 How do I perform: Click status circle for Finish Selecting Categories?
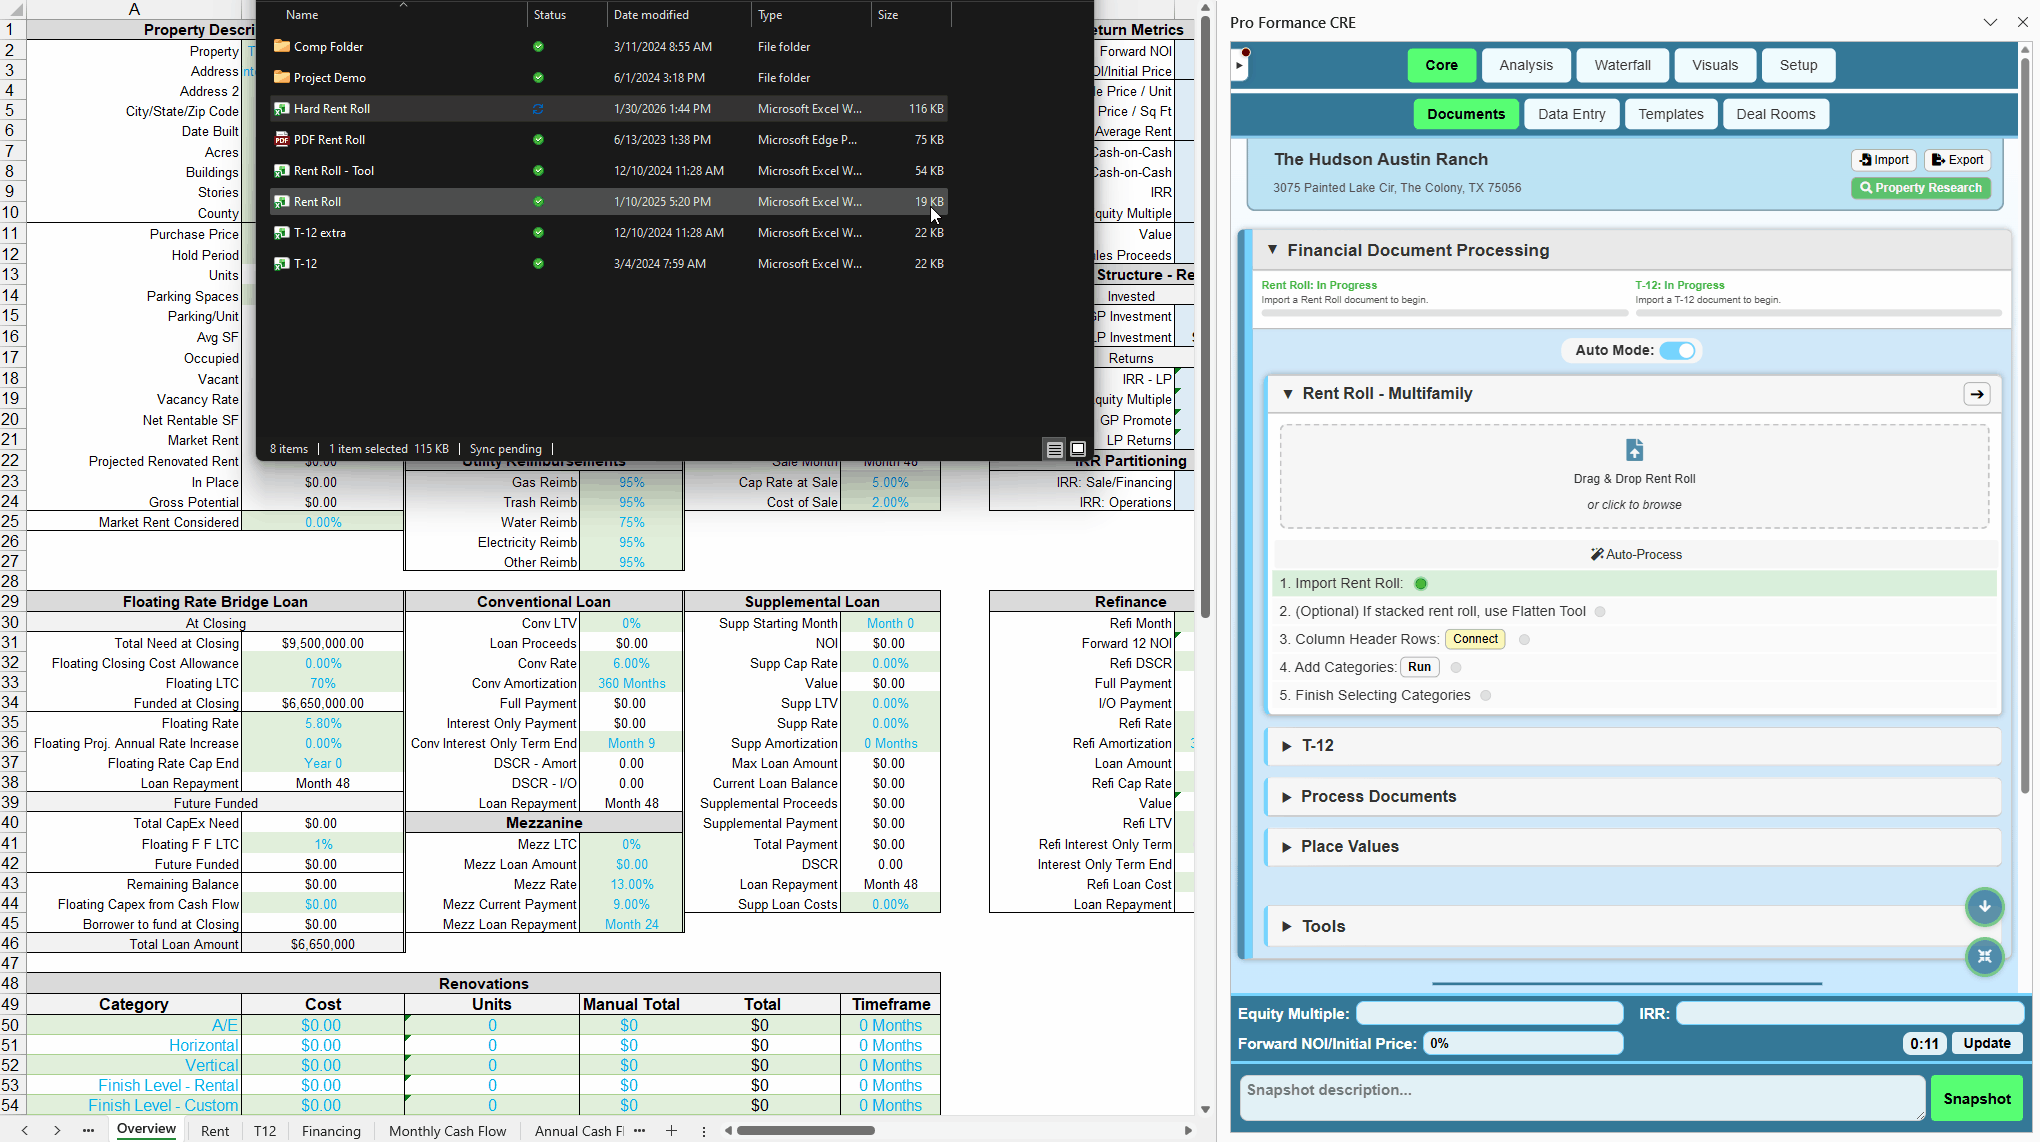(x=1485, y=695)
